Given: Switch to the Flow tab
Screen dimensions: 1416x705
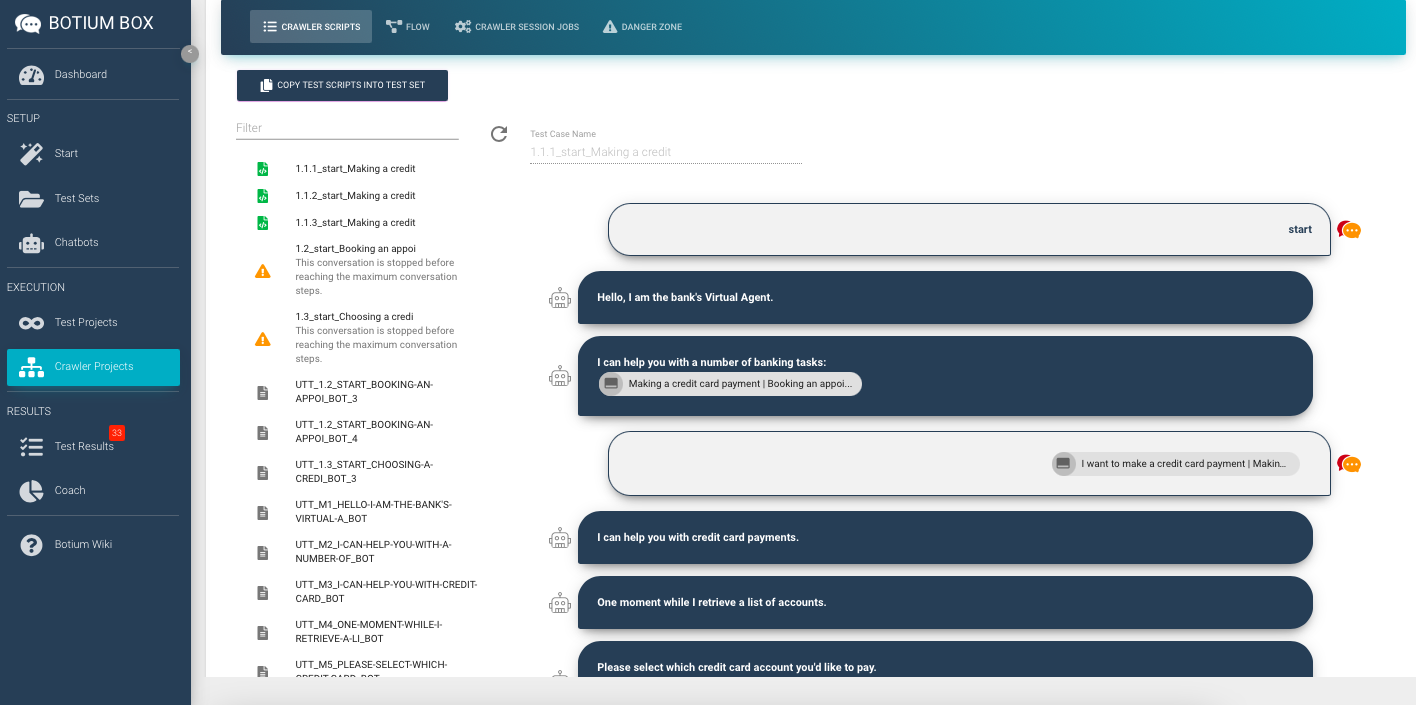Looking at the screenshot, I should pos(408,27).
